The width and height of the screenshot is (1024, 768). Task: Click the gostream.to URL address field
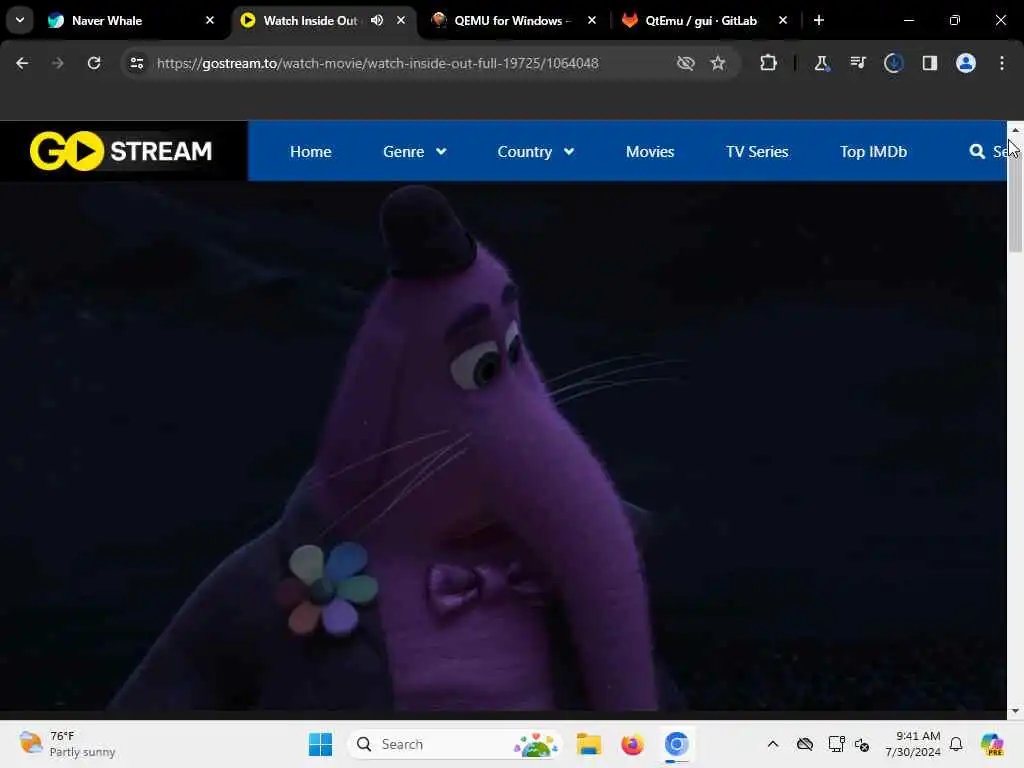pos(377,63)
